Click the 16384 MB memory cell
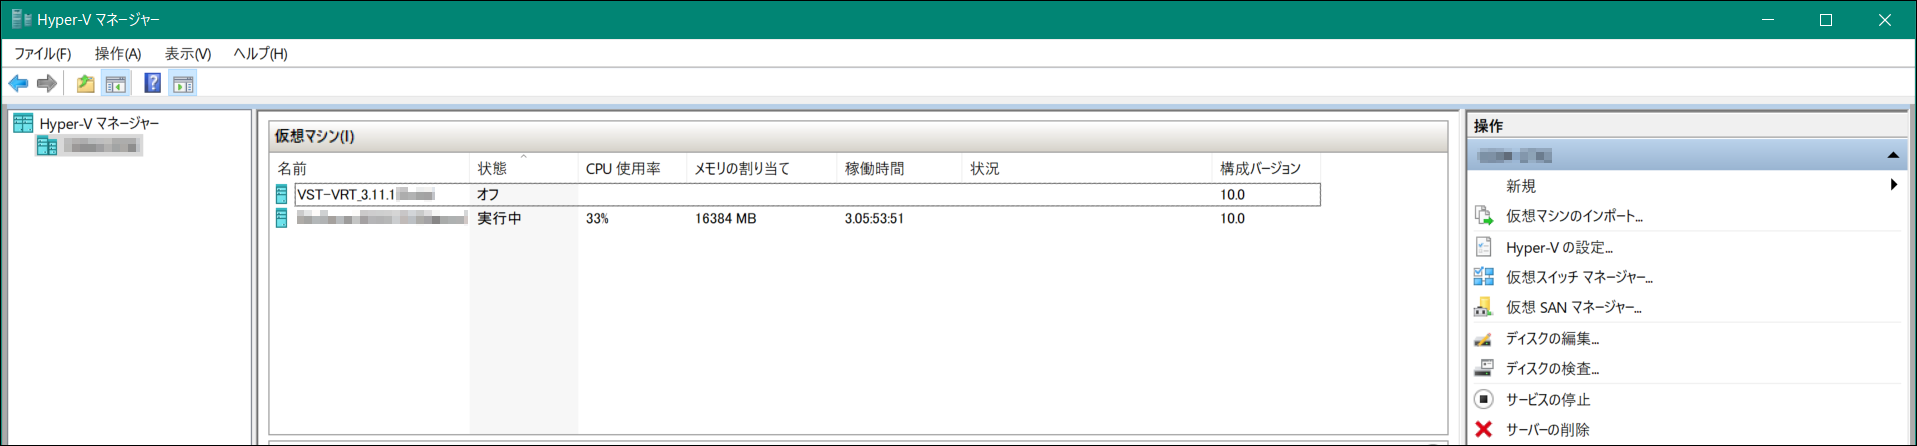Image resolution: width=1917 pixels, height=446 pixels. (x=725, y=218)
